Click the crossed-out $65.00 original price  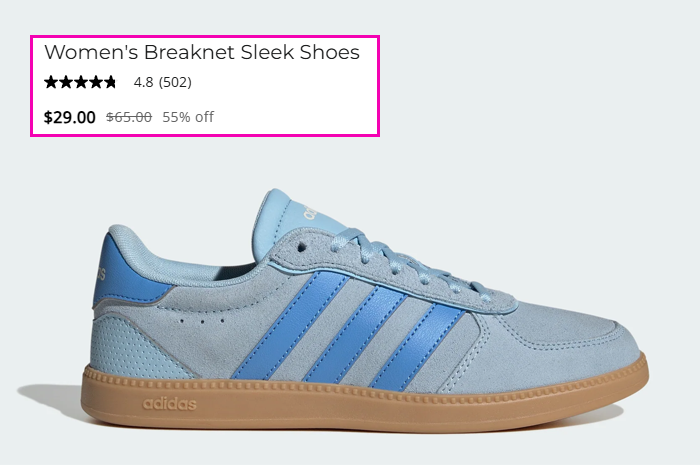pos(129,117)
